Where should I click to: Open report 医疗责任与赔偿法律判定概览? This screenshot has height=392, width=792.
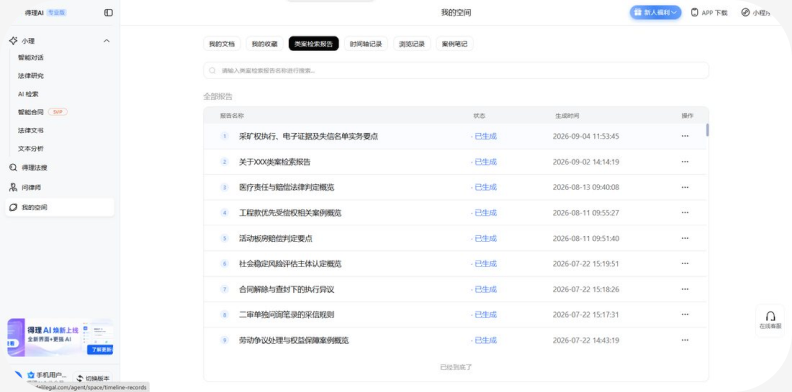click(x=286, y=187)
